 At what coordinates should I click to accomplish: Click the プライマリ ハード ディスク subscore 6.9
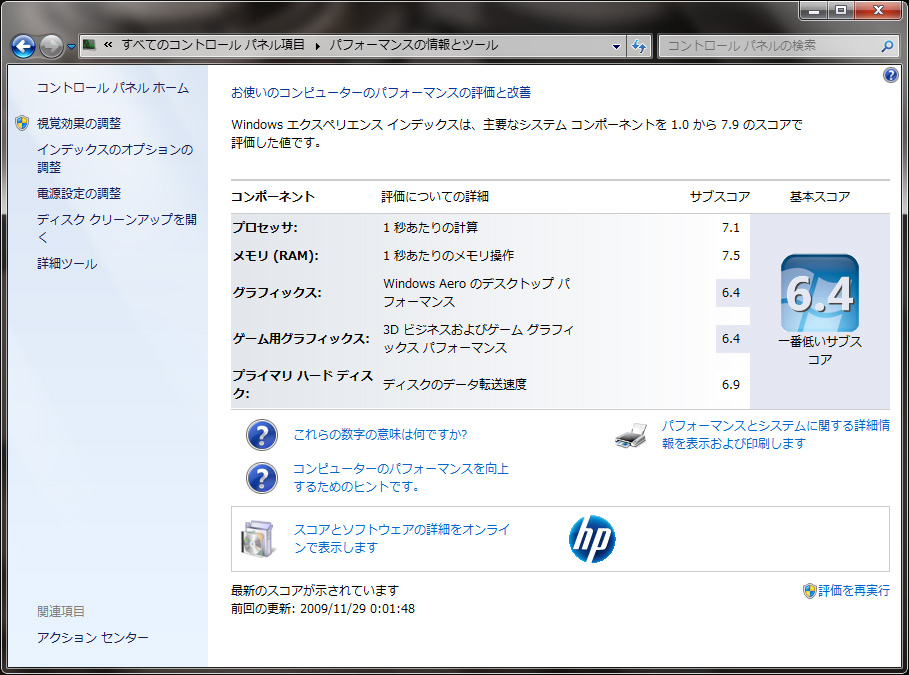pyautogui.click(x=730, y=384)
